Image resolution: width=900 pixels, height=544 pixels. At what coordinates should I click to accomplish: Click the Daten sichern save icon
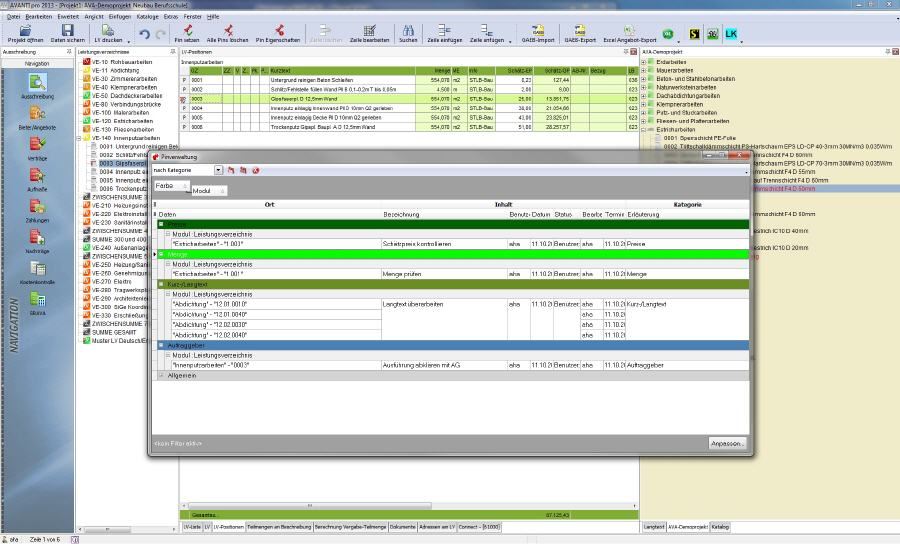(68, 32)
